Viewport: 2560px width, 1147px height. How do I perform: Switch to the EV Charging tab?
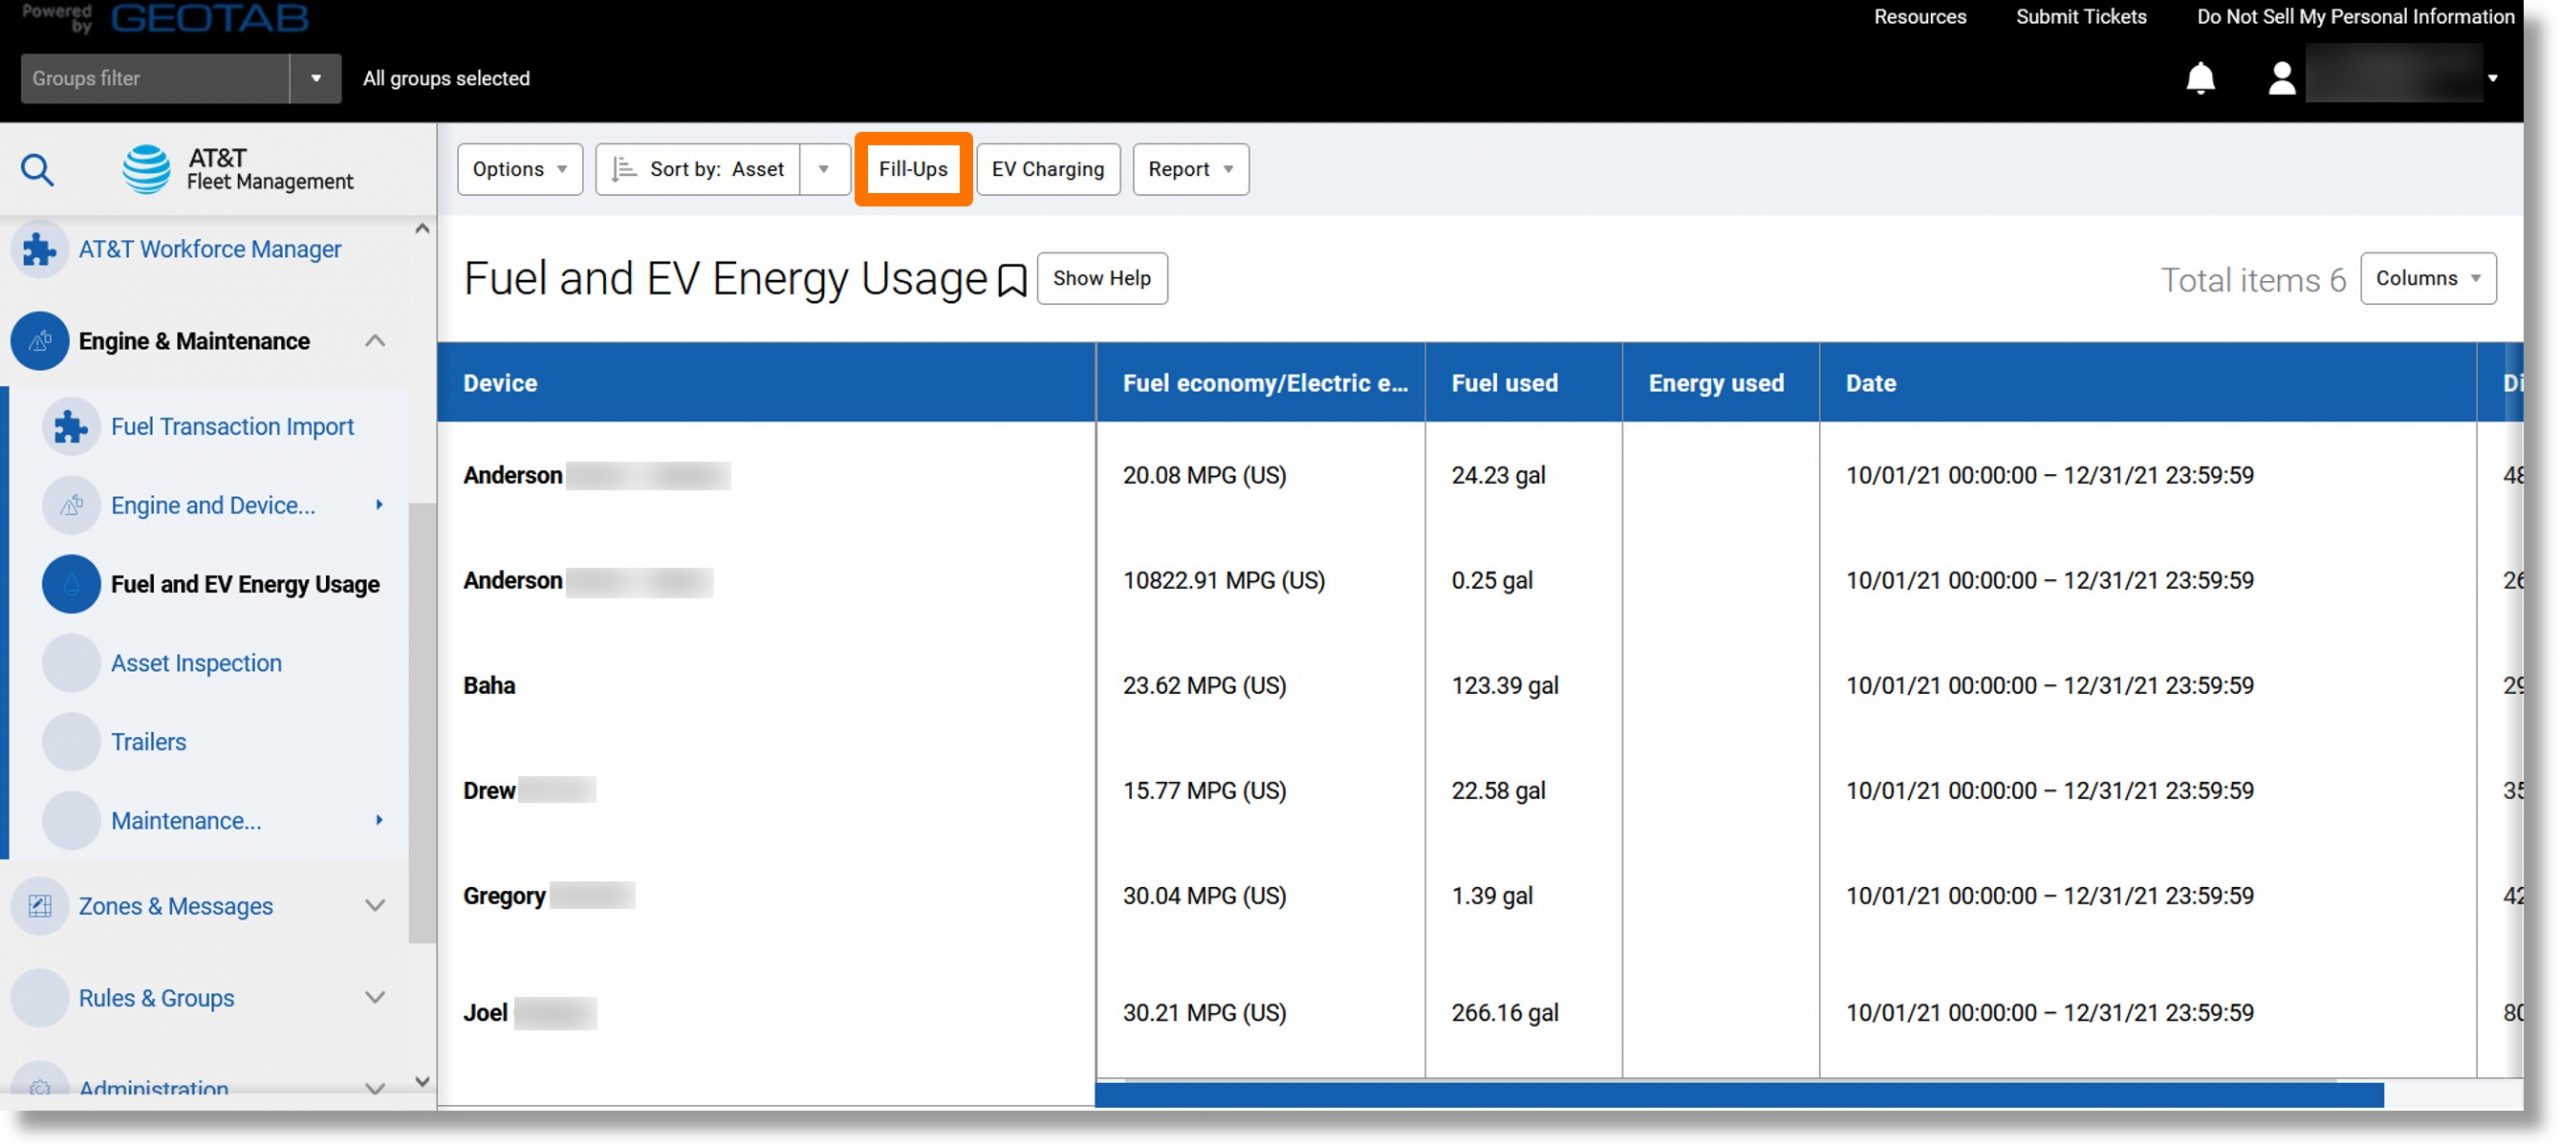(x=1048, y=168)
